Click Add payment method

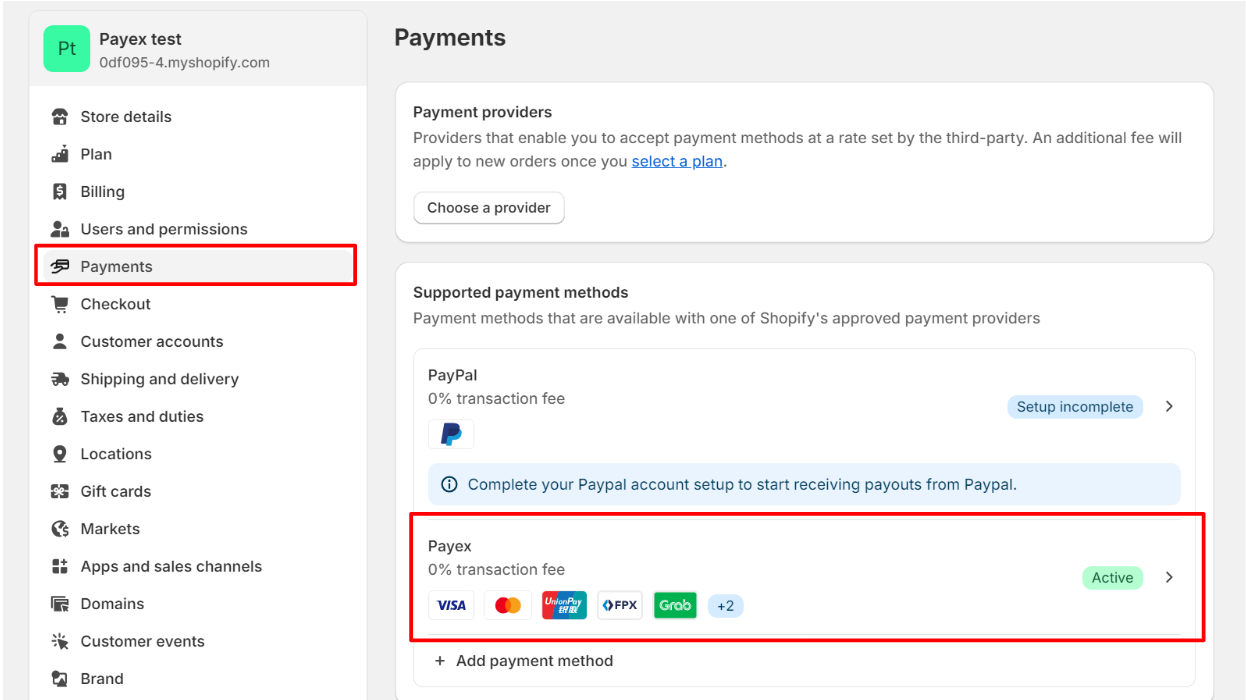[x=524, y=661]
